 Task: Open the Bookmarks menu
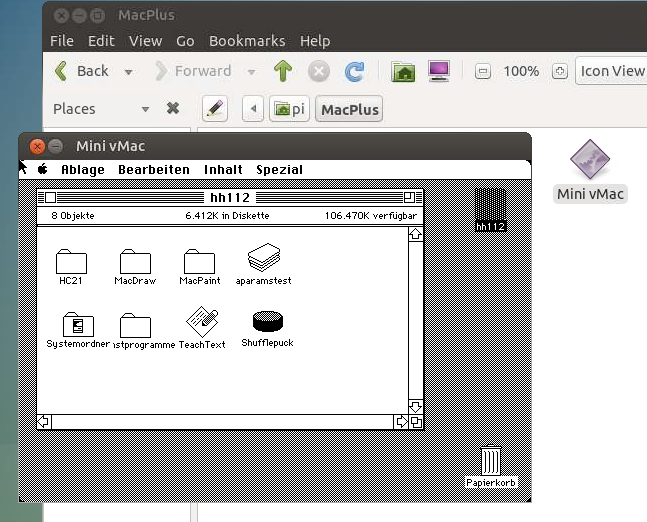247,41
